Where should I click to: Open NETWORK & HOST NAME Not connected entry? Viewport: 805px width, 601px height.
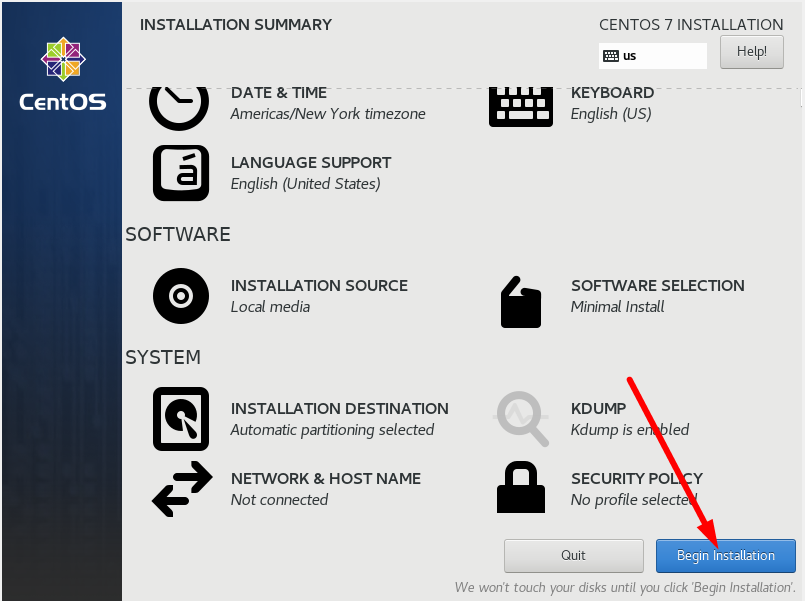click(x=325, y=489)
